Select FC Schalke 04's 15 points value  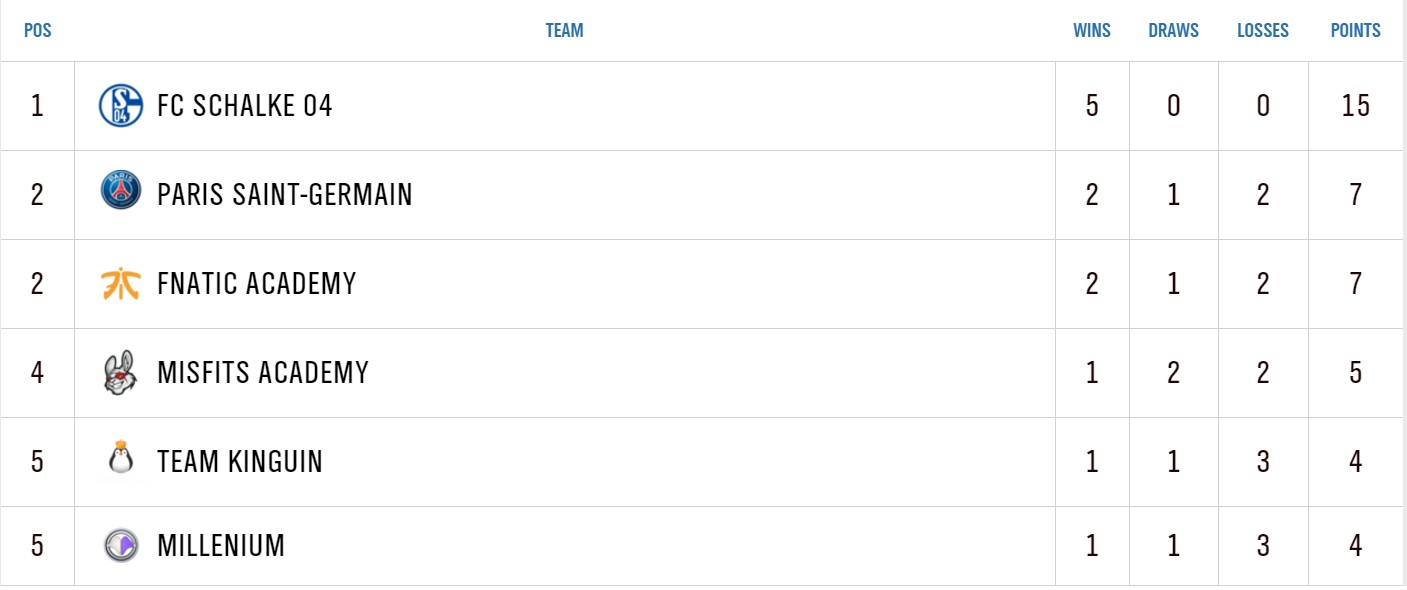pos(1356,105)
